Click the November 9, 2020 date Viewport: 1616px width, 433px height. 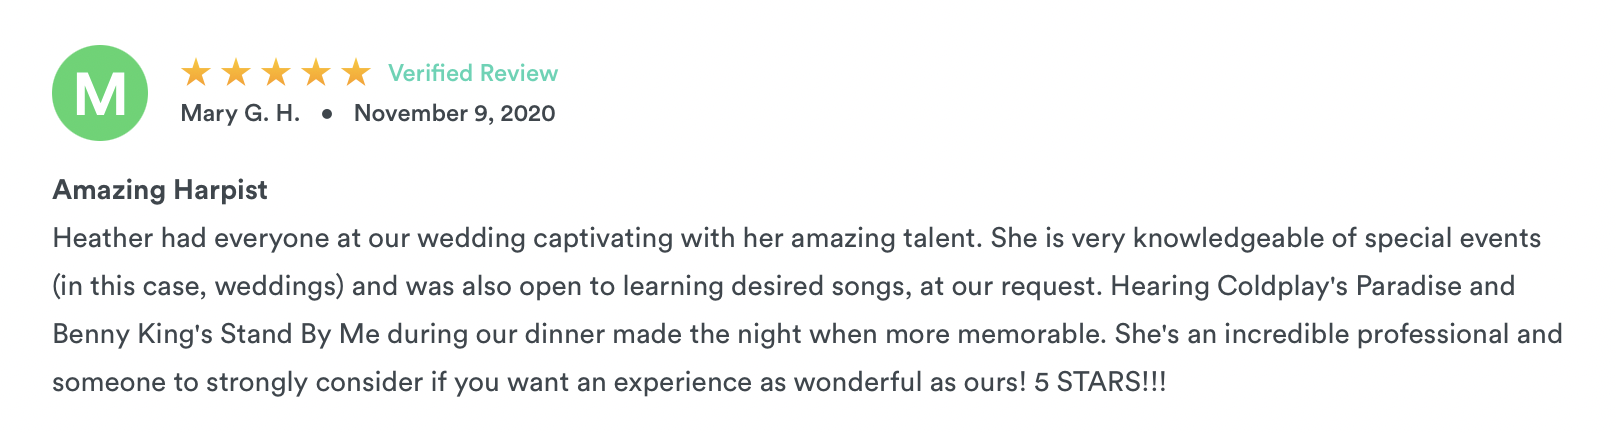(x=455, y=113)
